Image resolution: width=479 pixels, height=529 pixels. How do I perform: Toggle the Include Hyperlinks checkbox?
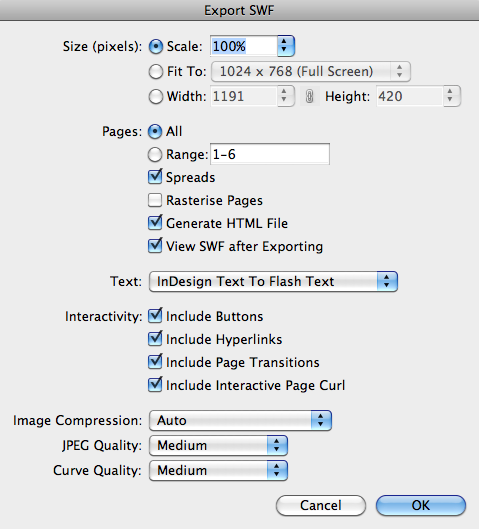(x=155, y=339)
